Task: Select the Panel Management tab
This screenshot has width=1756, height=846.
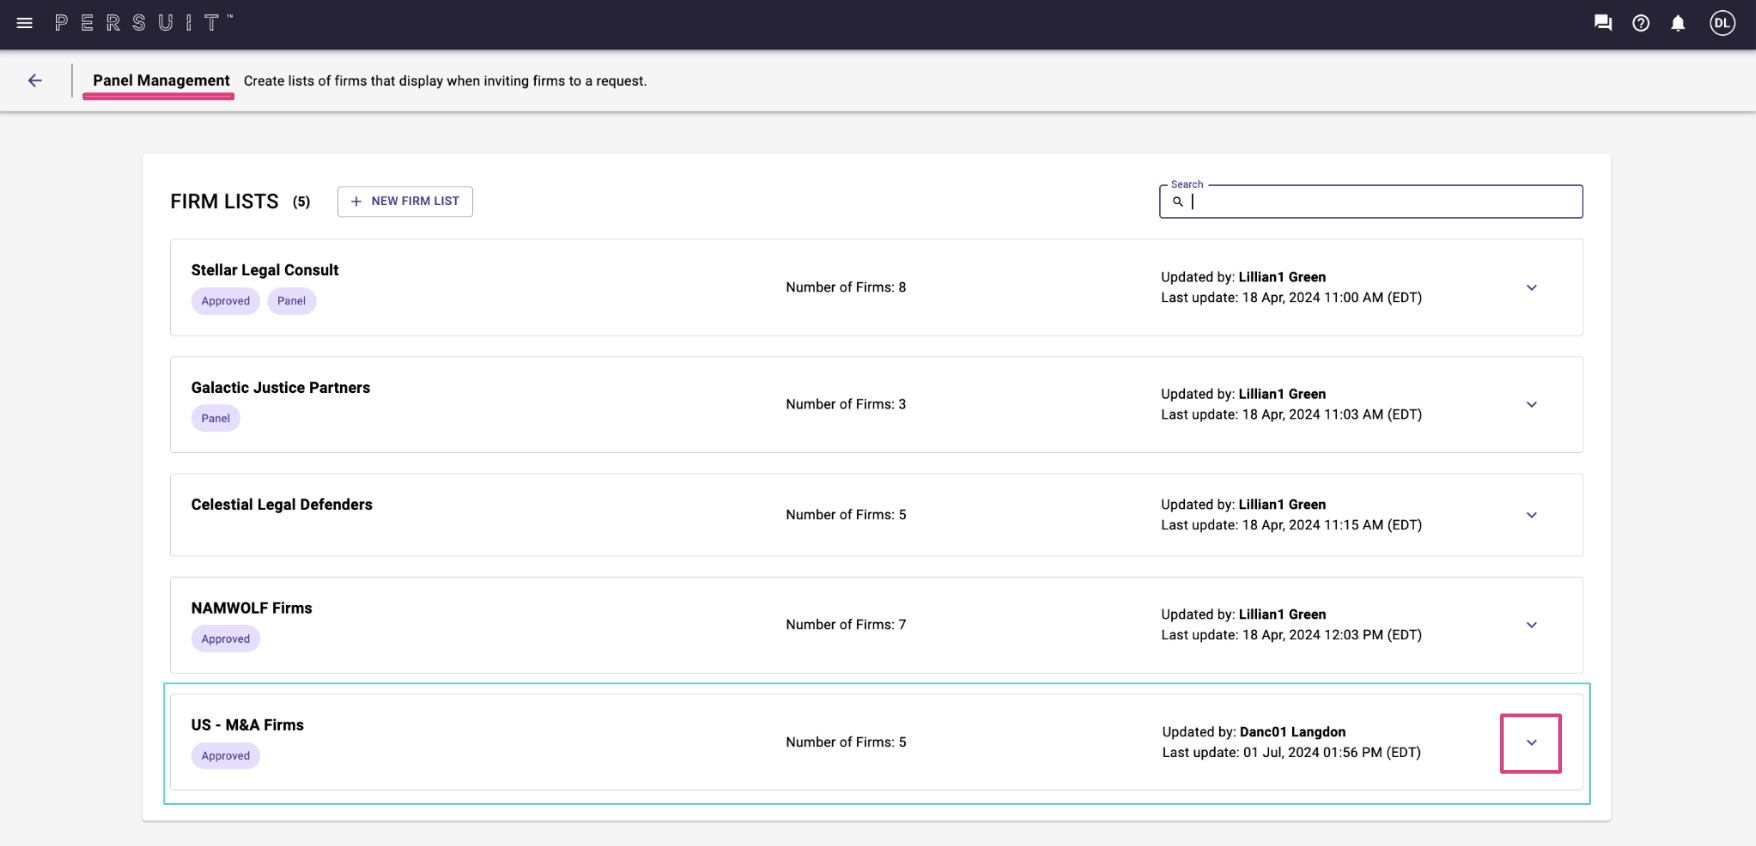Action: [x=161, y=81]
